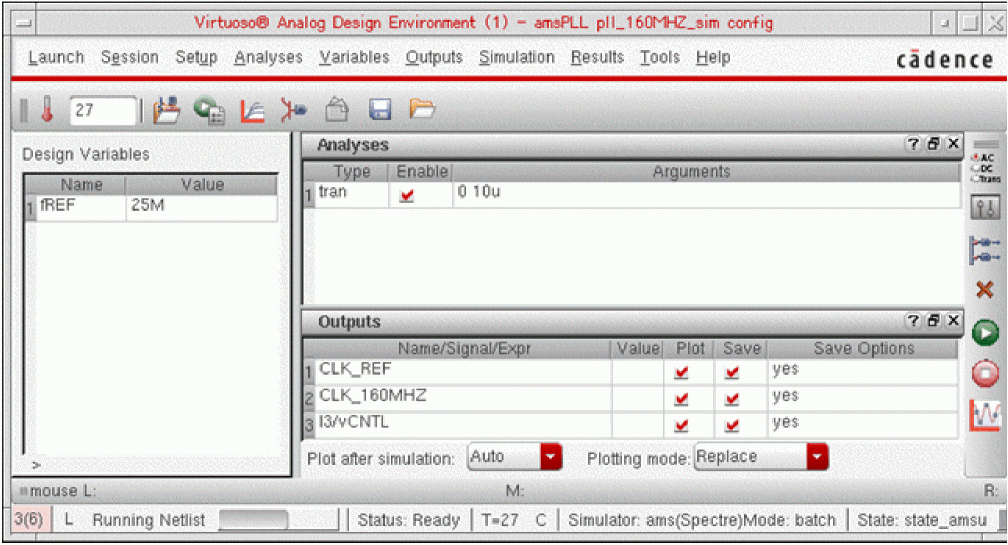
Task: Click the plot outputs waveform icon
Action: (x=985, y=415)
